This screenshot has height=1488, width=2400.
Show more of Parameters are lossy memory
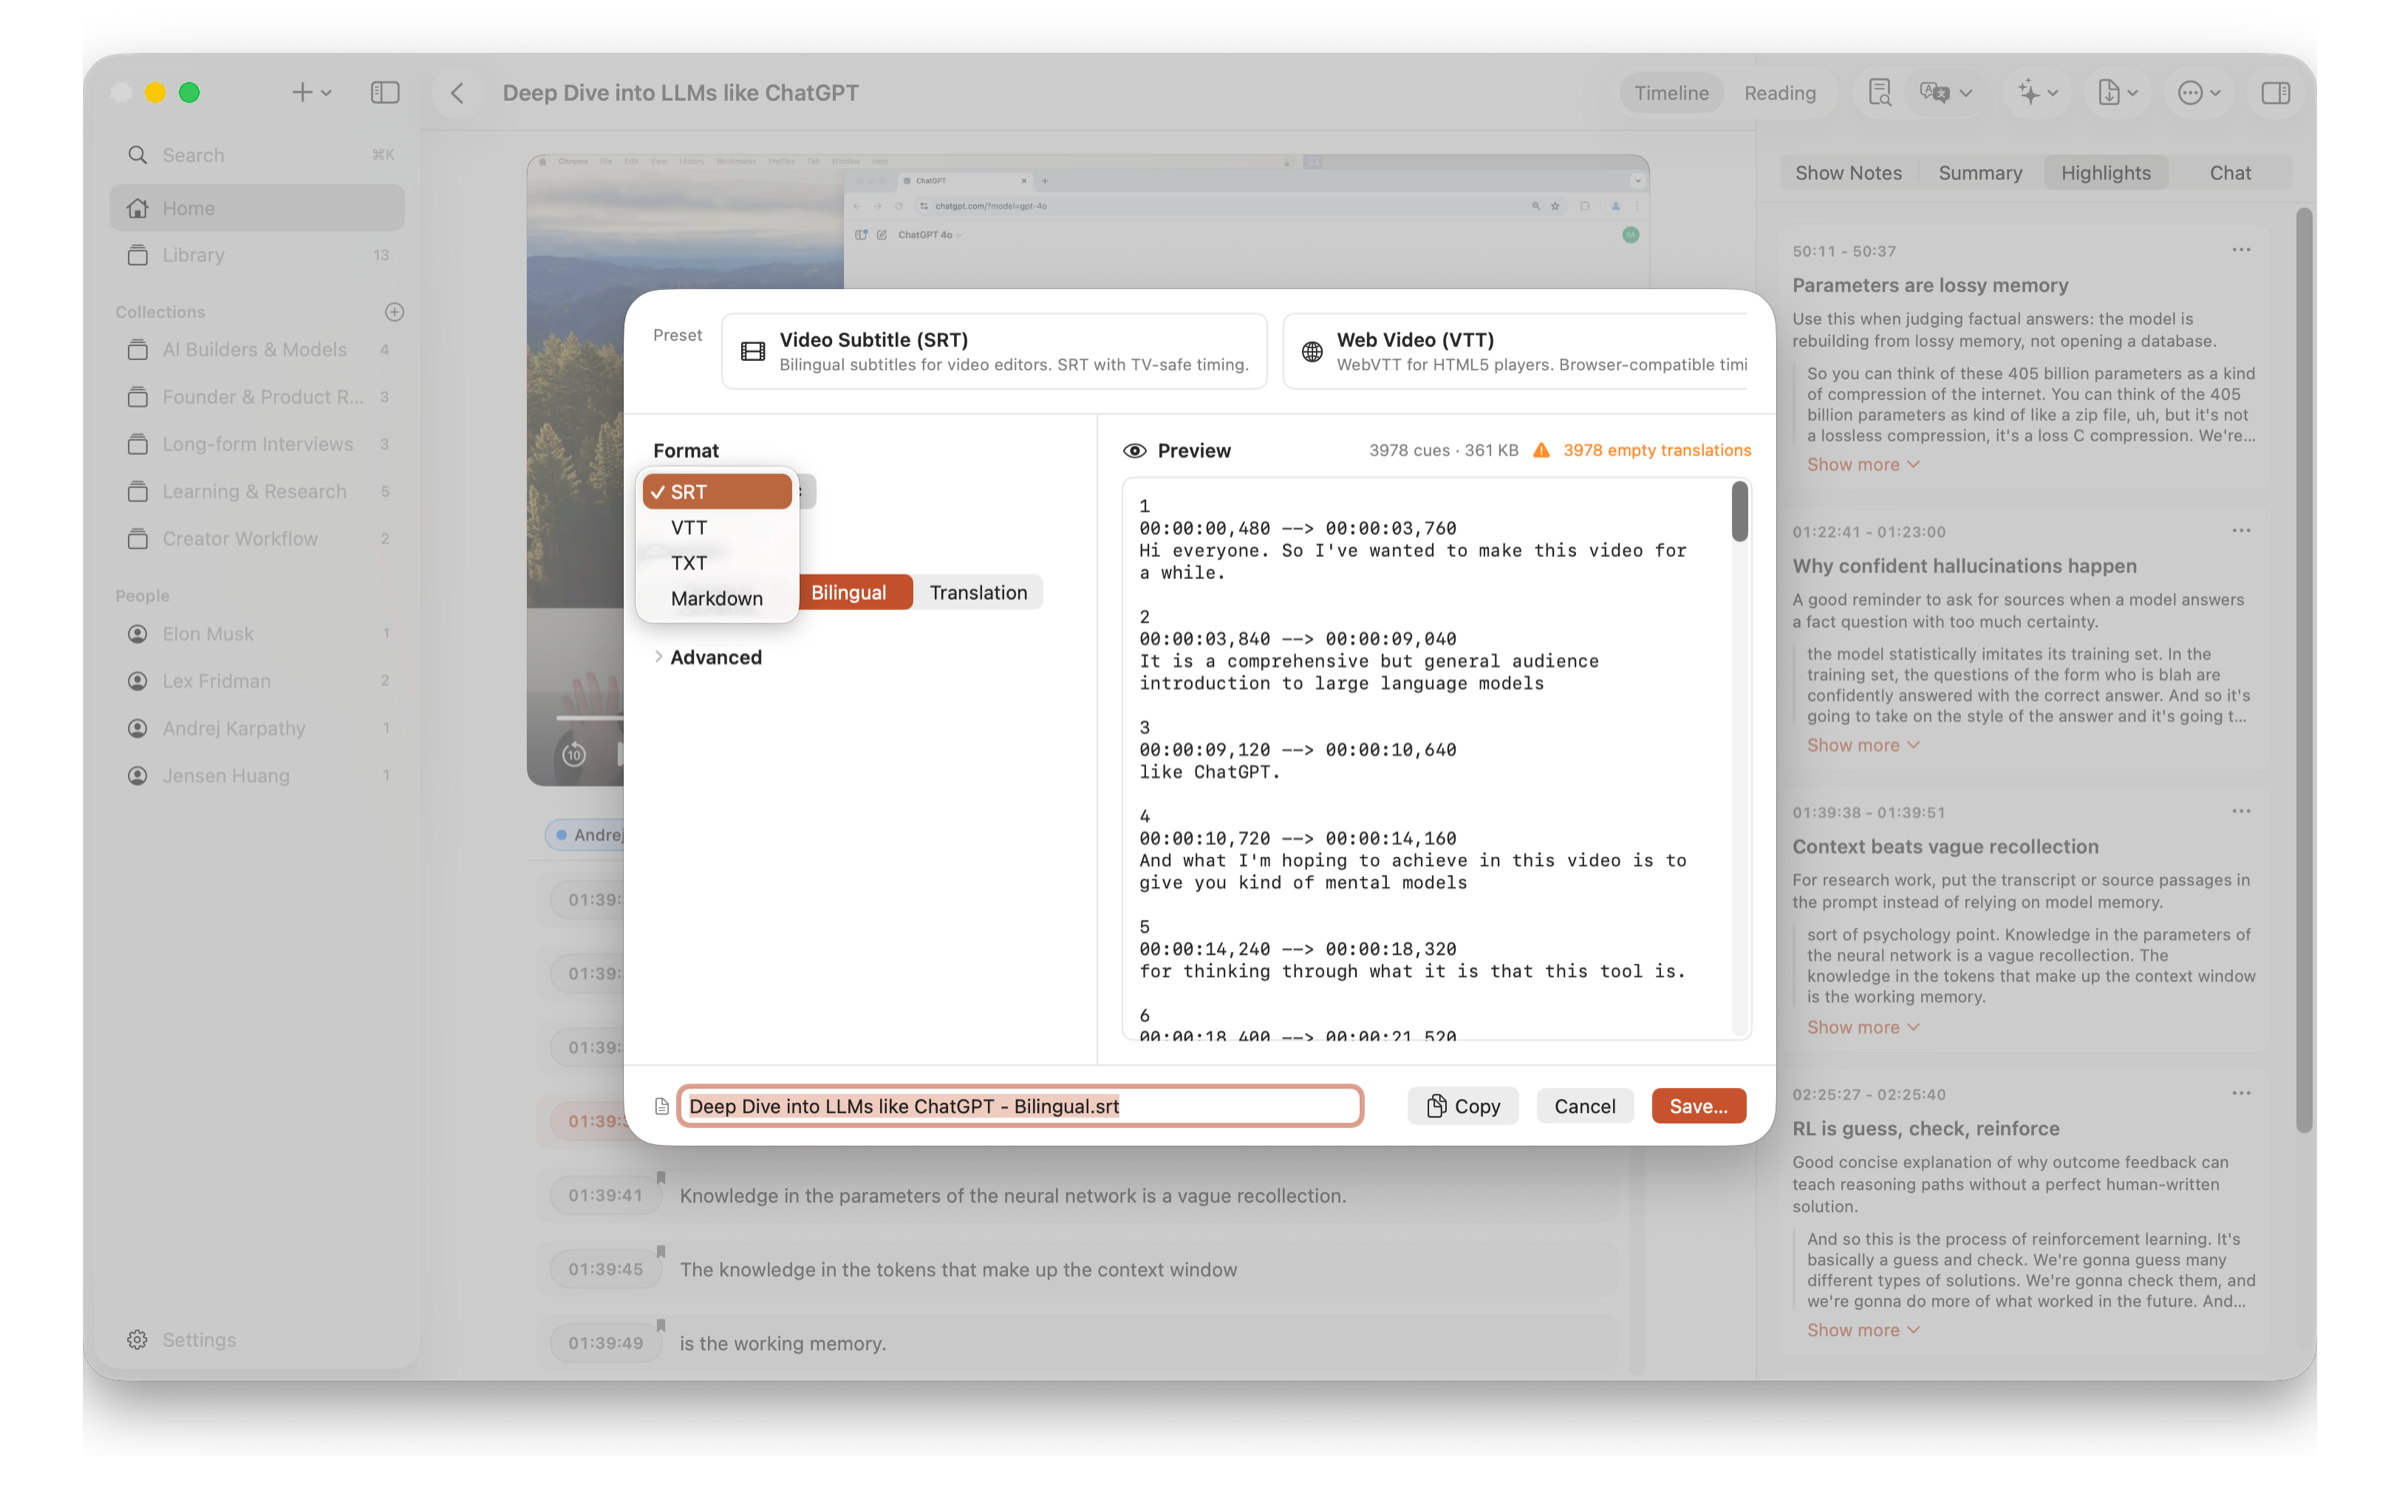pos(1863,464)
